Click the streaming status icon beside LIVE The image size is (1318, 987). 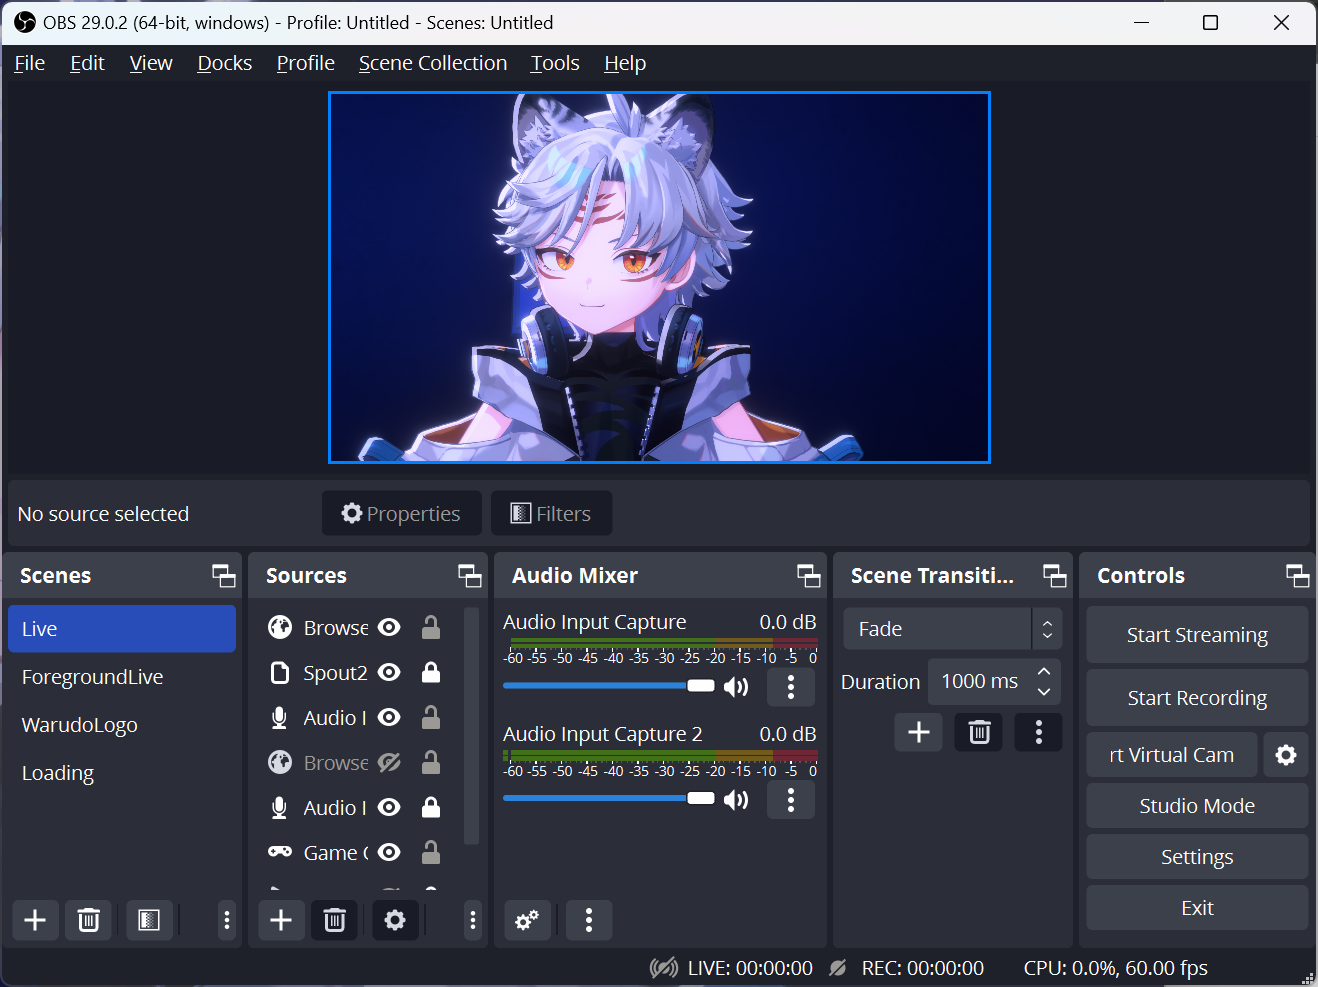[664, 968]
